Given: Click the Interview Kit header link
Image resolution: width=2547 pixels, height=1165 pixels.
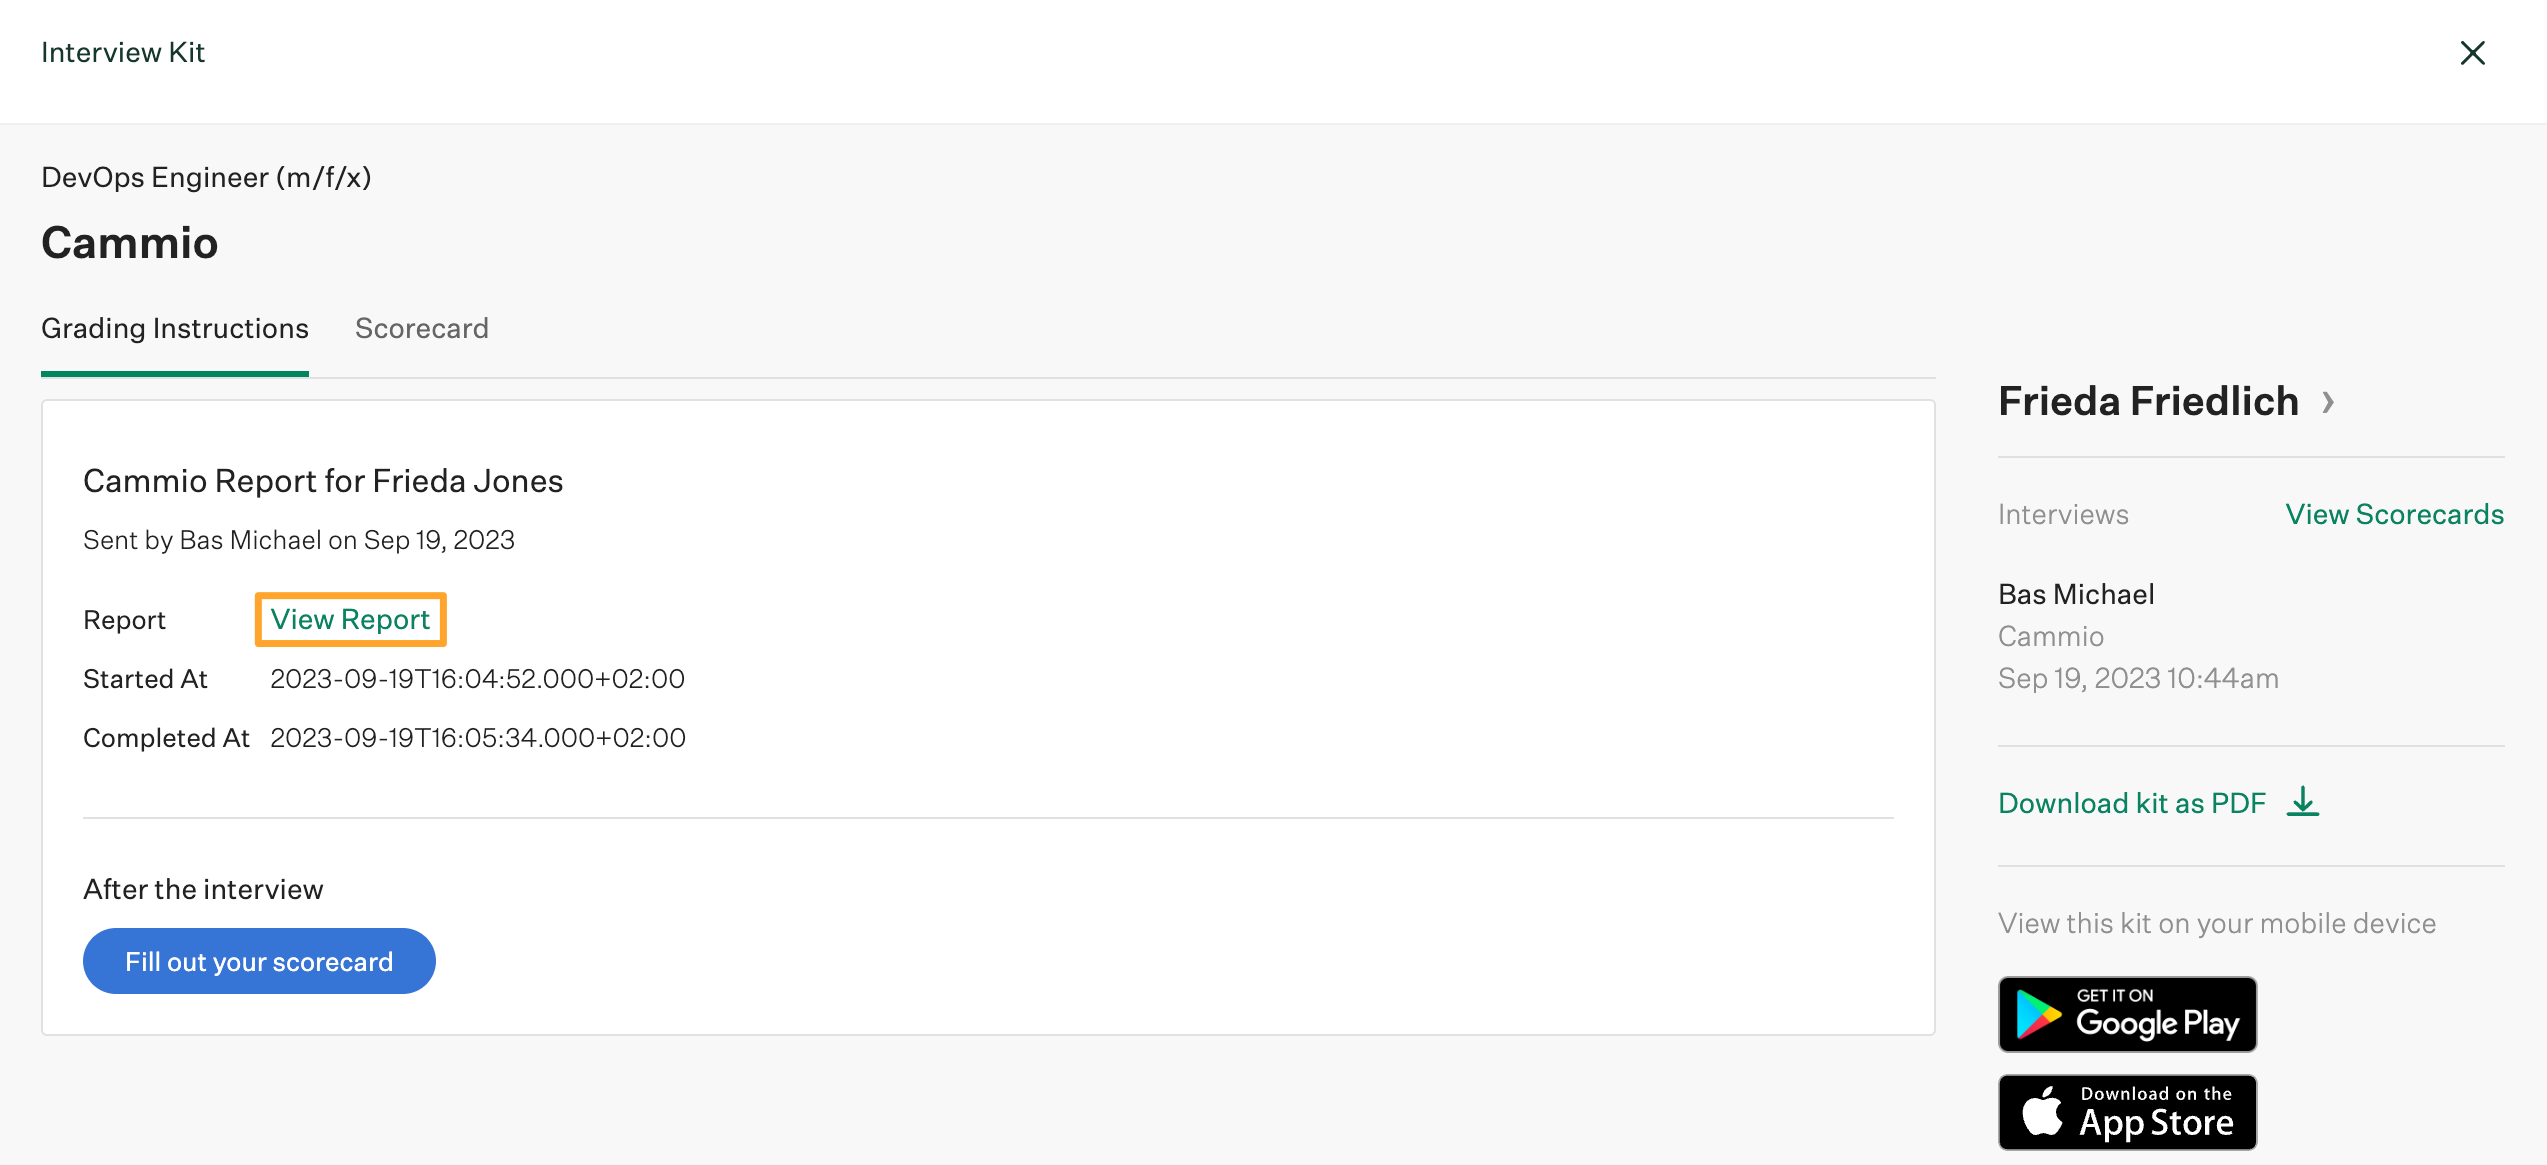Looking at the screenshot, I should [122, 50].
